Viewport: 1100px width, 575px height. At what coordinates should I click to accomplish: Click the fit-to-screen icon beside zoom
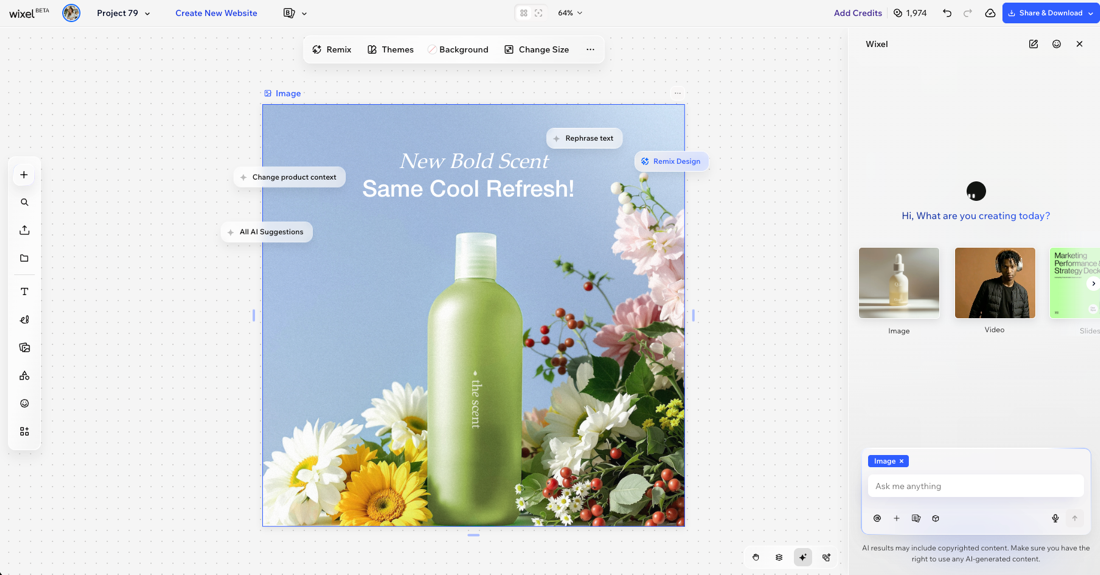[539, 13]
